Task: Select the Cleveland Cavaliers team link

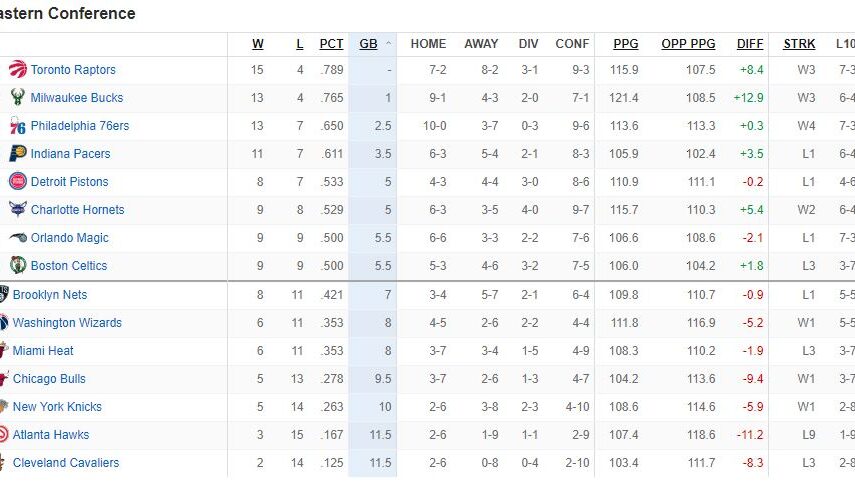Action: click(66, 463)
